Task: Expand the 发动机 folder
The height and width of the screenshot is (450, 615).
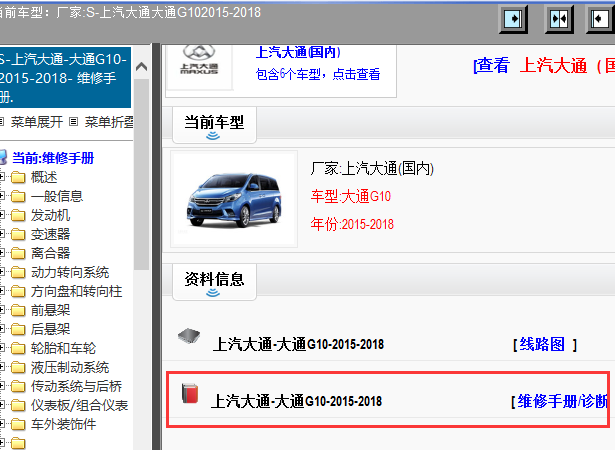Action: pos(2,215)
